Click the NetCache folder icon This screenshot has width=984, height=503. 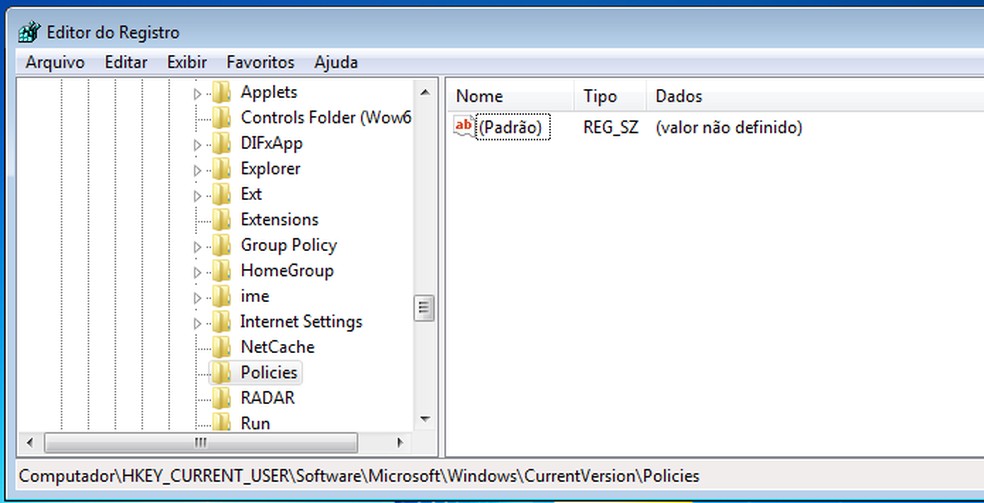click(222, 347)
